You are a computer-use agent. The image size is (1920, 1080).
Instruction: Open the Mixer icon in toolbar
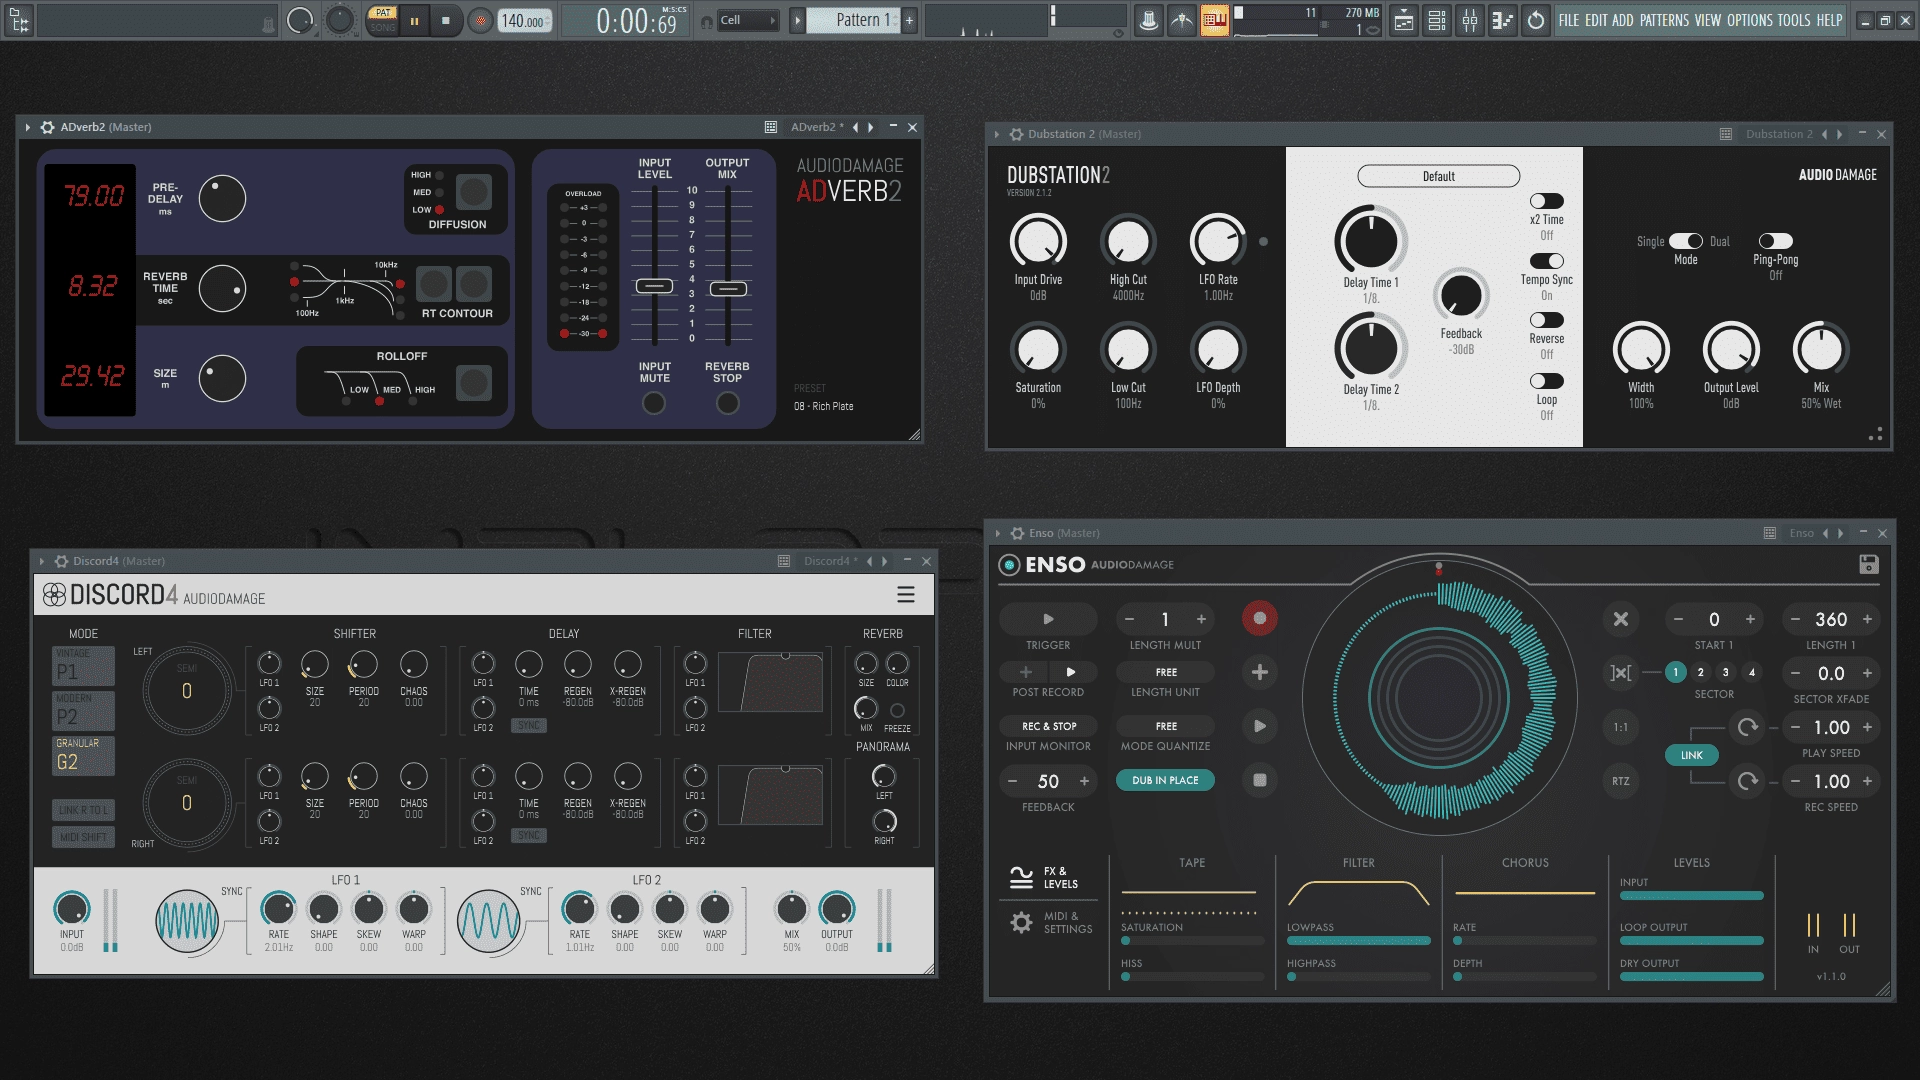(x=1470, y=20)
